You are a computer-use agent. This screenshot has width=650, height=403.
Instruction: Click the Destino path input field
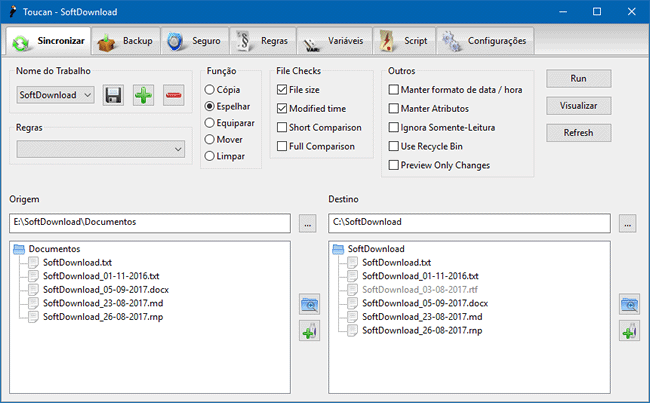pos(470,222)
